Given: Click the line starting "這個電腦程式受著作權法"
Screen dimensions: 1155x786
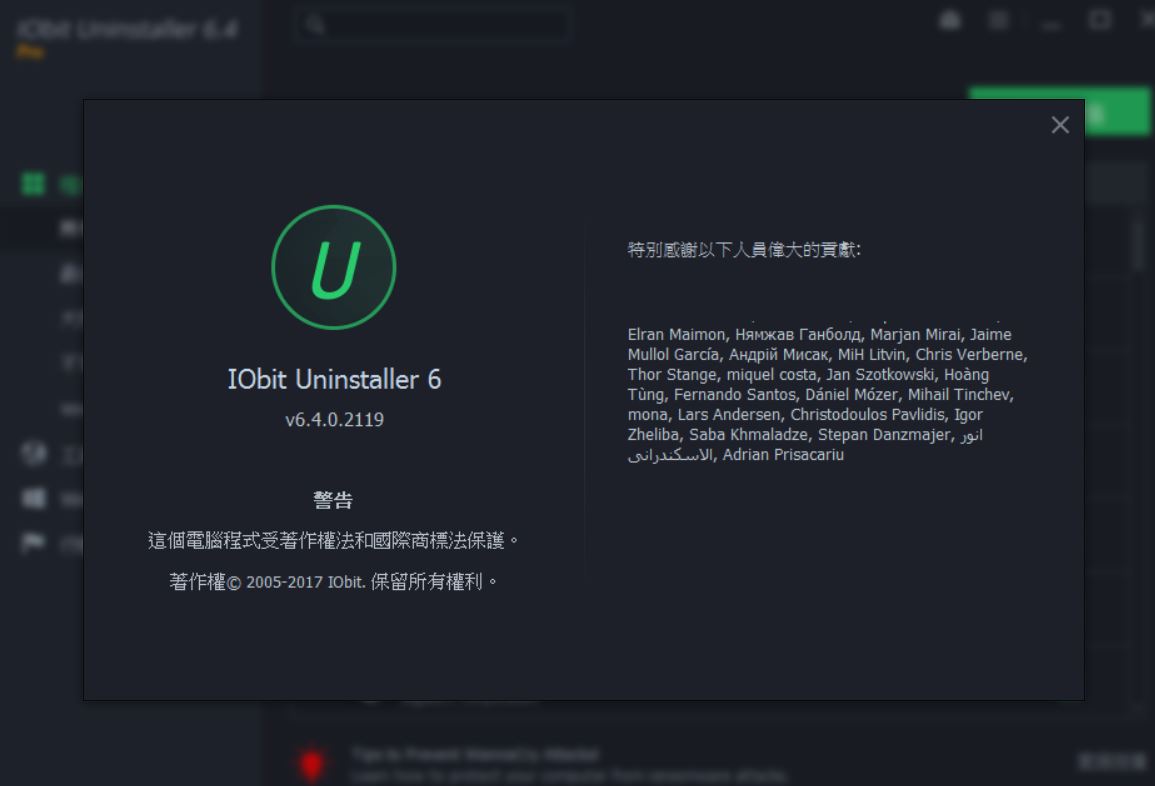Looking at the screenshot, I should click(x=334, y=541).
